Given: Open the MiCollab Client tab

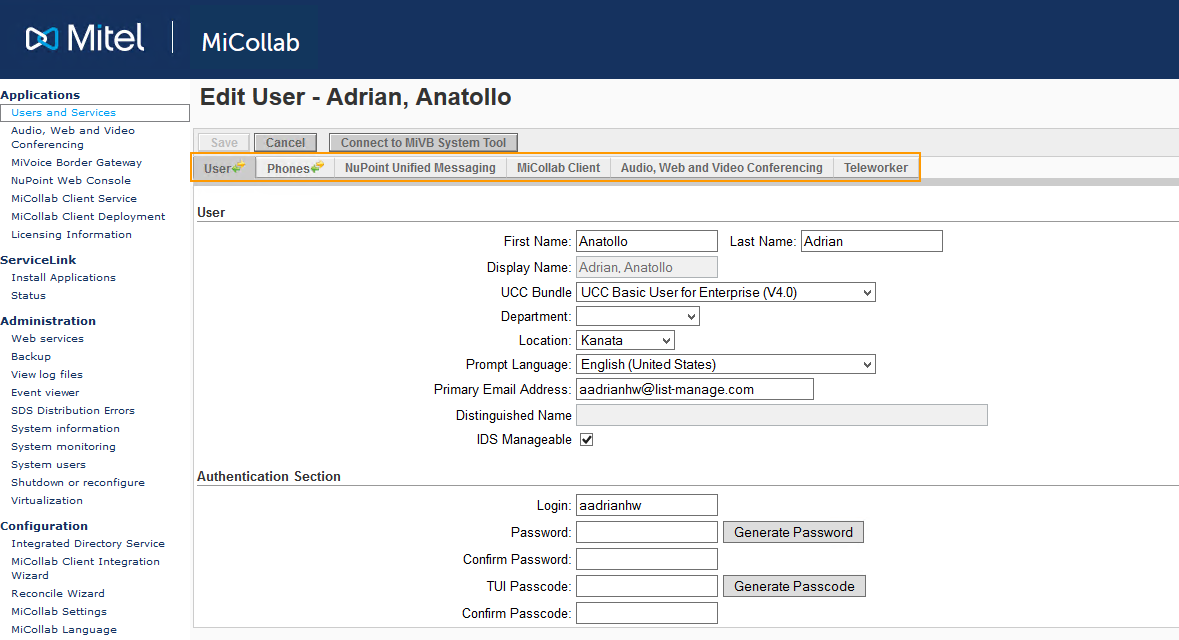Looking at the screenshot, I should (558, 168).
